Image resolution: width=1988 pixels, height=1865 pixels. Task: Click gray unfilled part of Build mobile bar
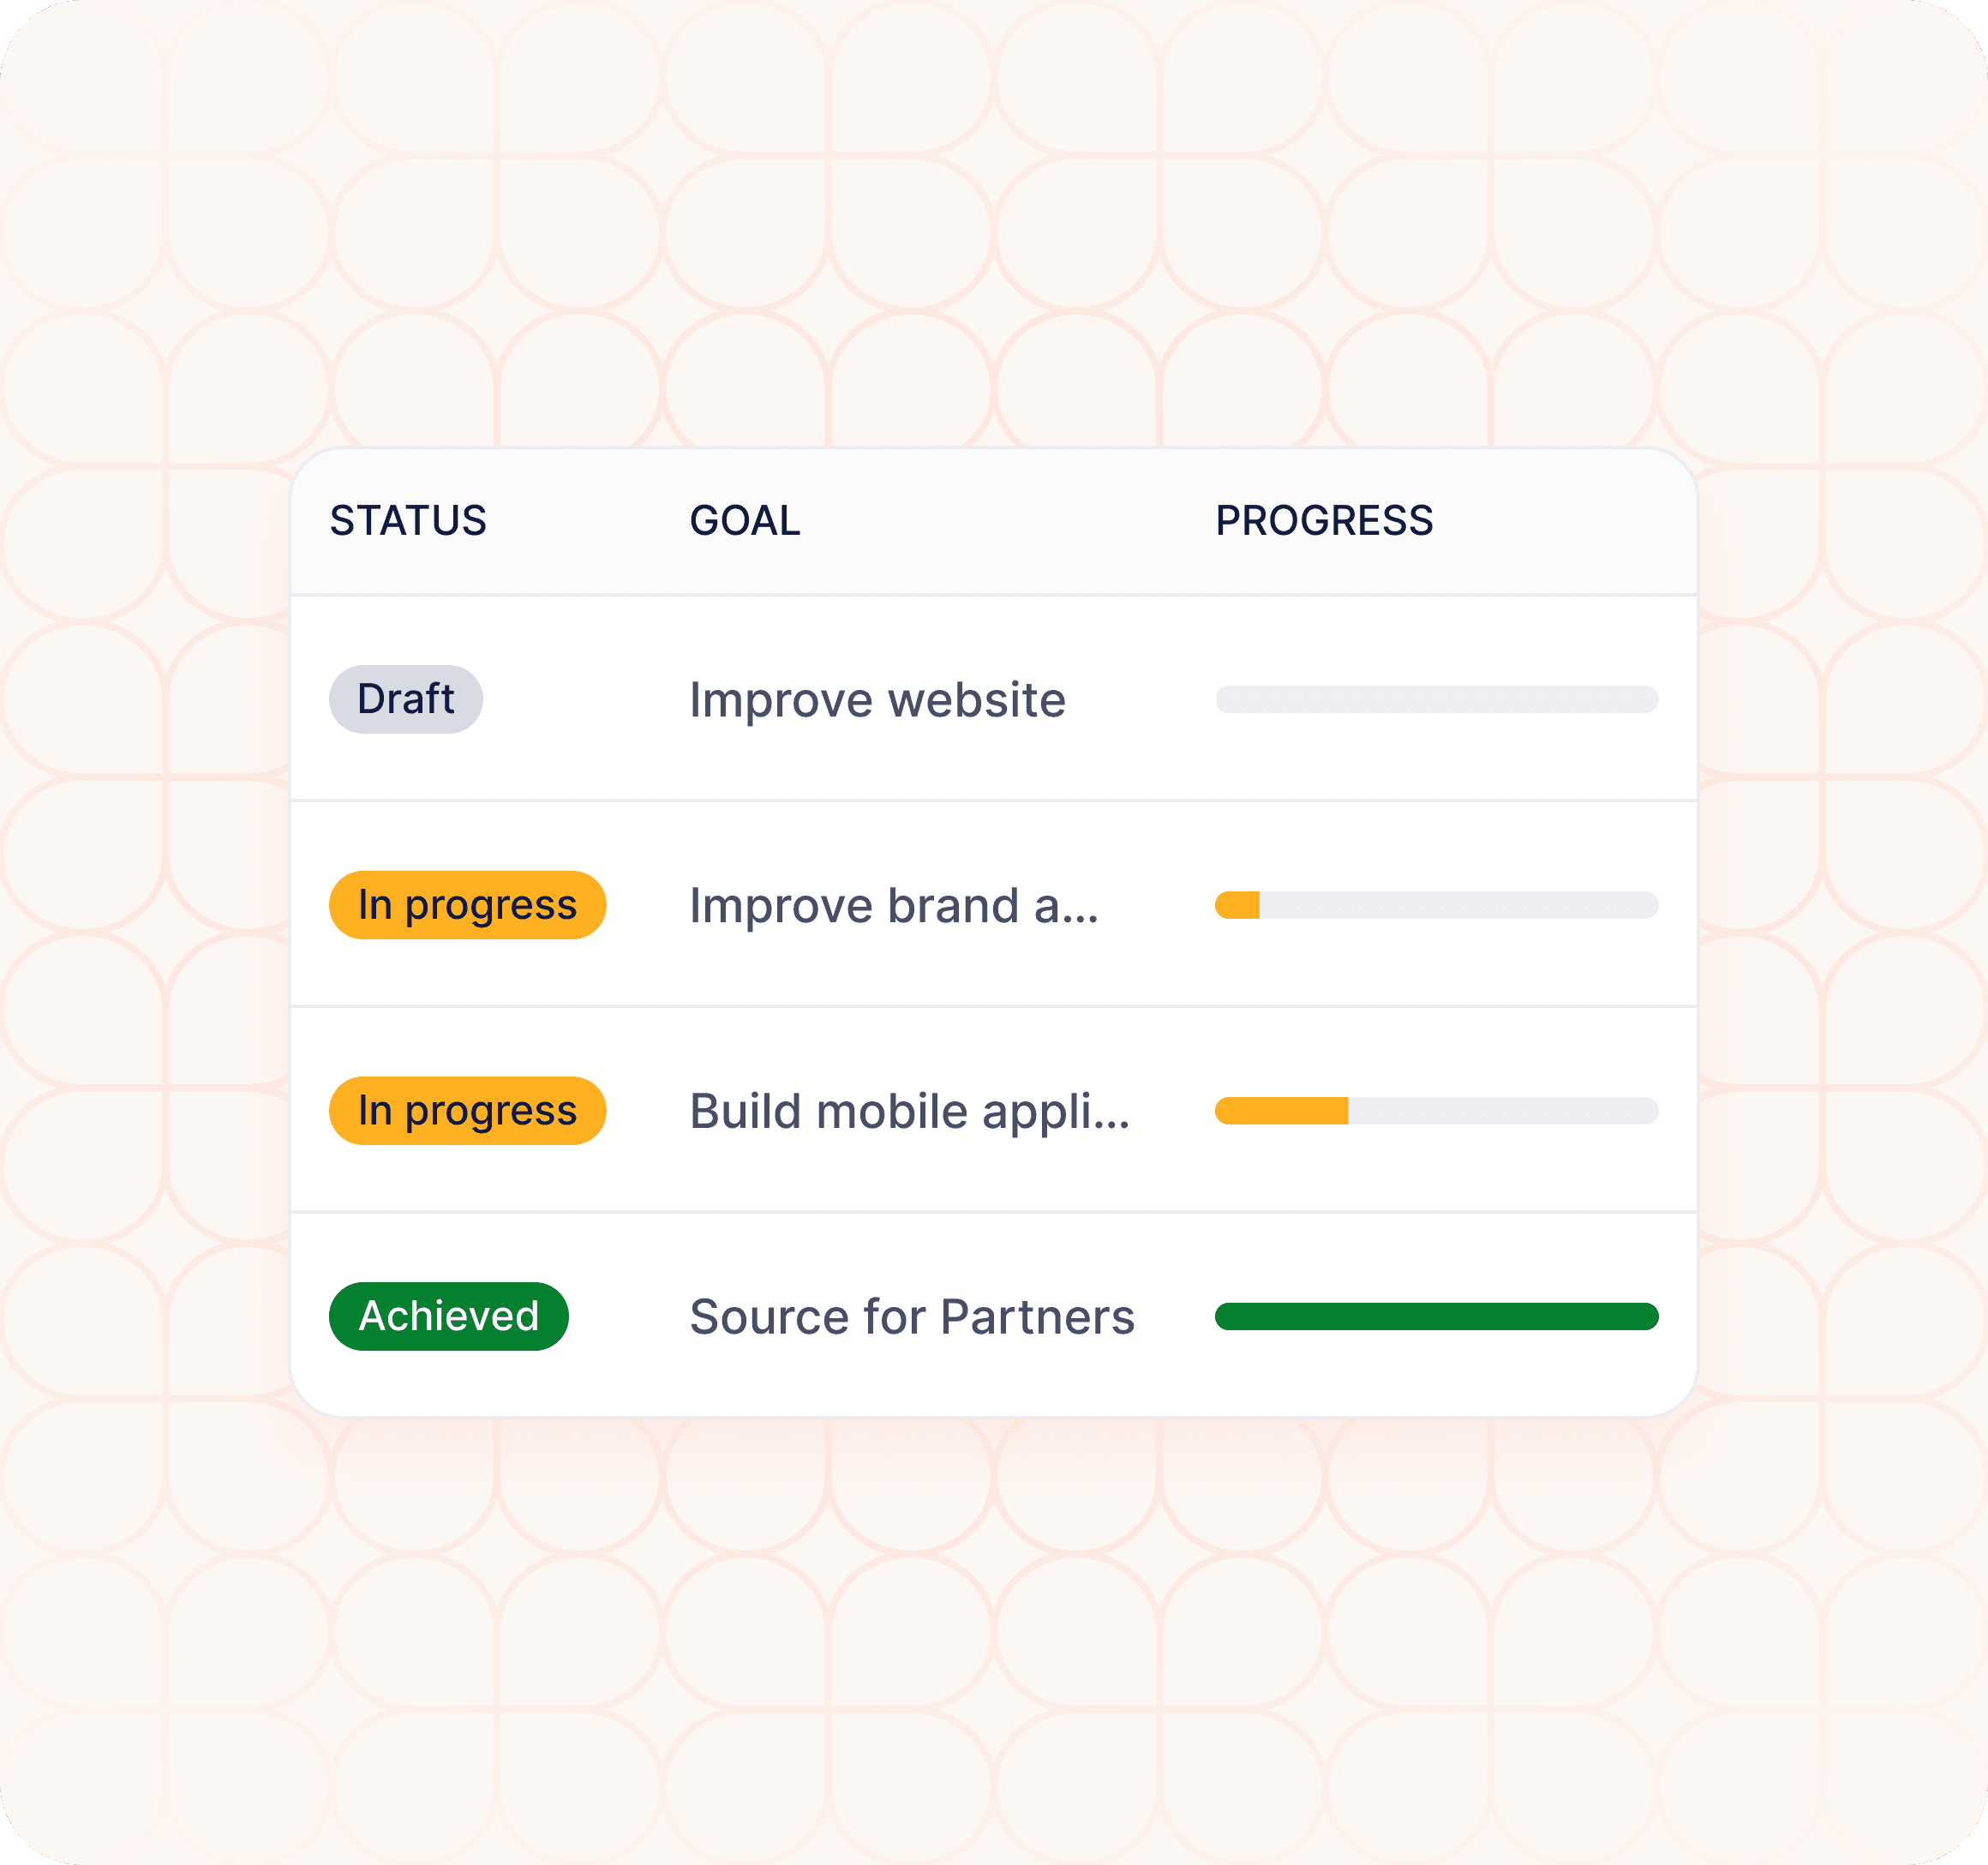coord(1502,1111)
